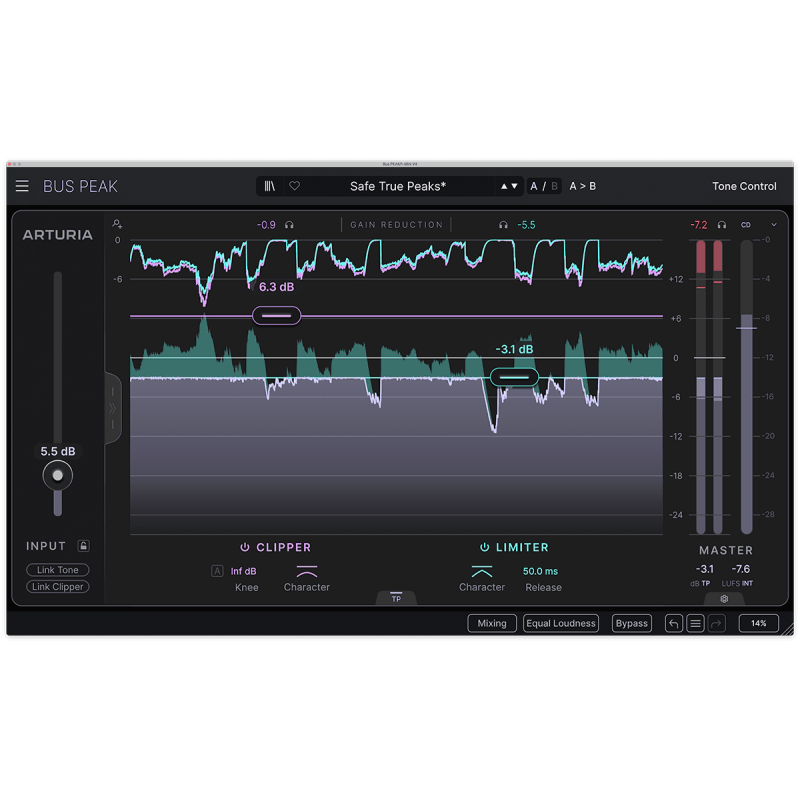Click the Inf dB knee value

[243, 571]
